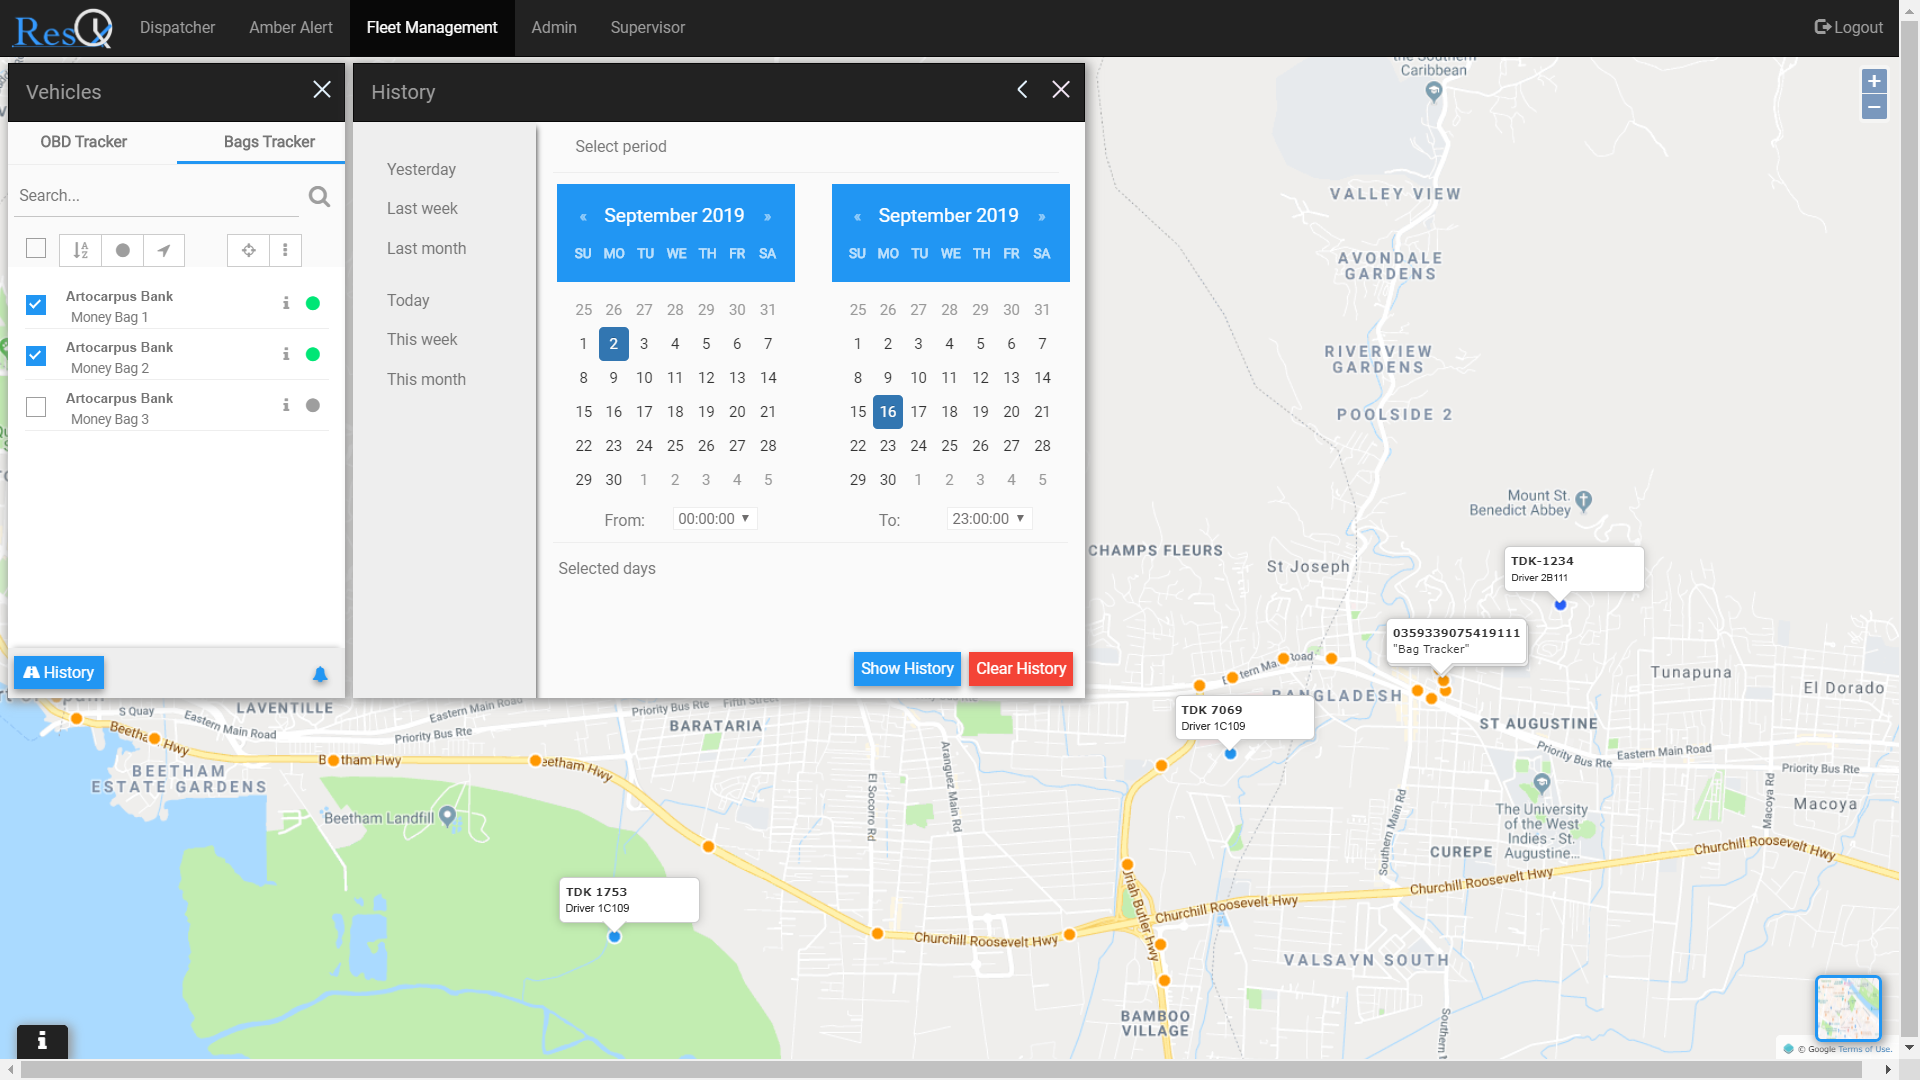The width and height of the screenshot is (1920, 1080).
Task: Toggle checkbox for Artocarpus Bank Money Bag 1
Action: 36,303
